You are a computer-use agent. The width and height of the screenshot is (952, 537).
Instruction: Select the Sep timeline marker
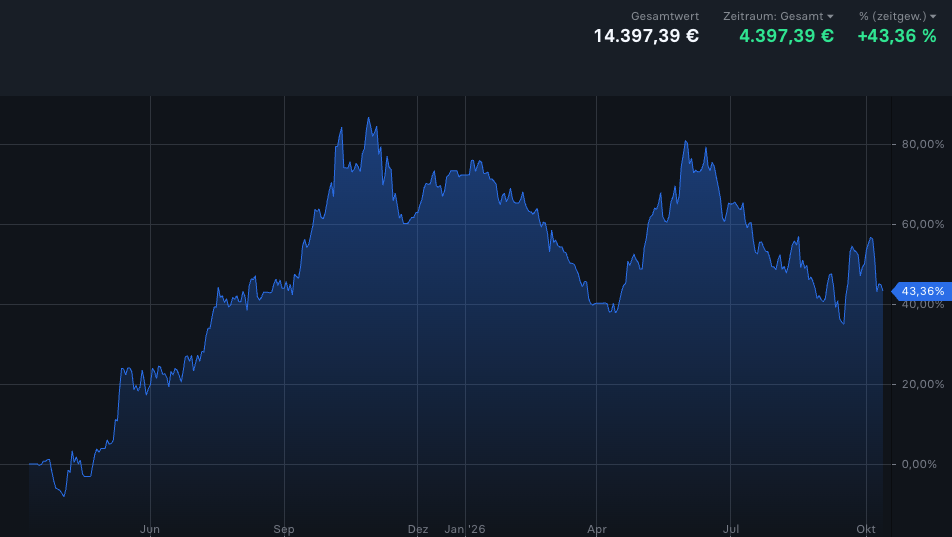(x=284, y=529)
